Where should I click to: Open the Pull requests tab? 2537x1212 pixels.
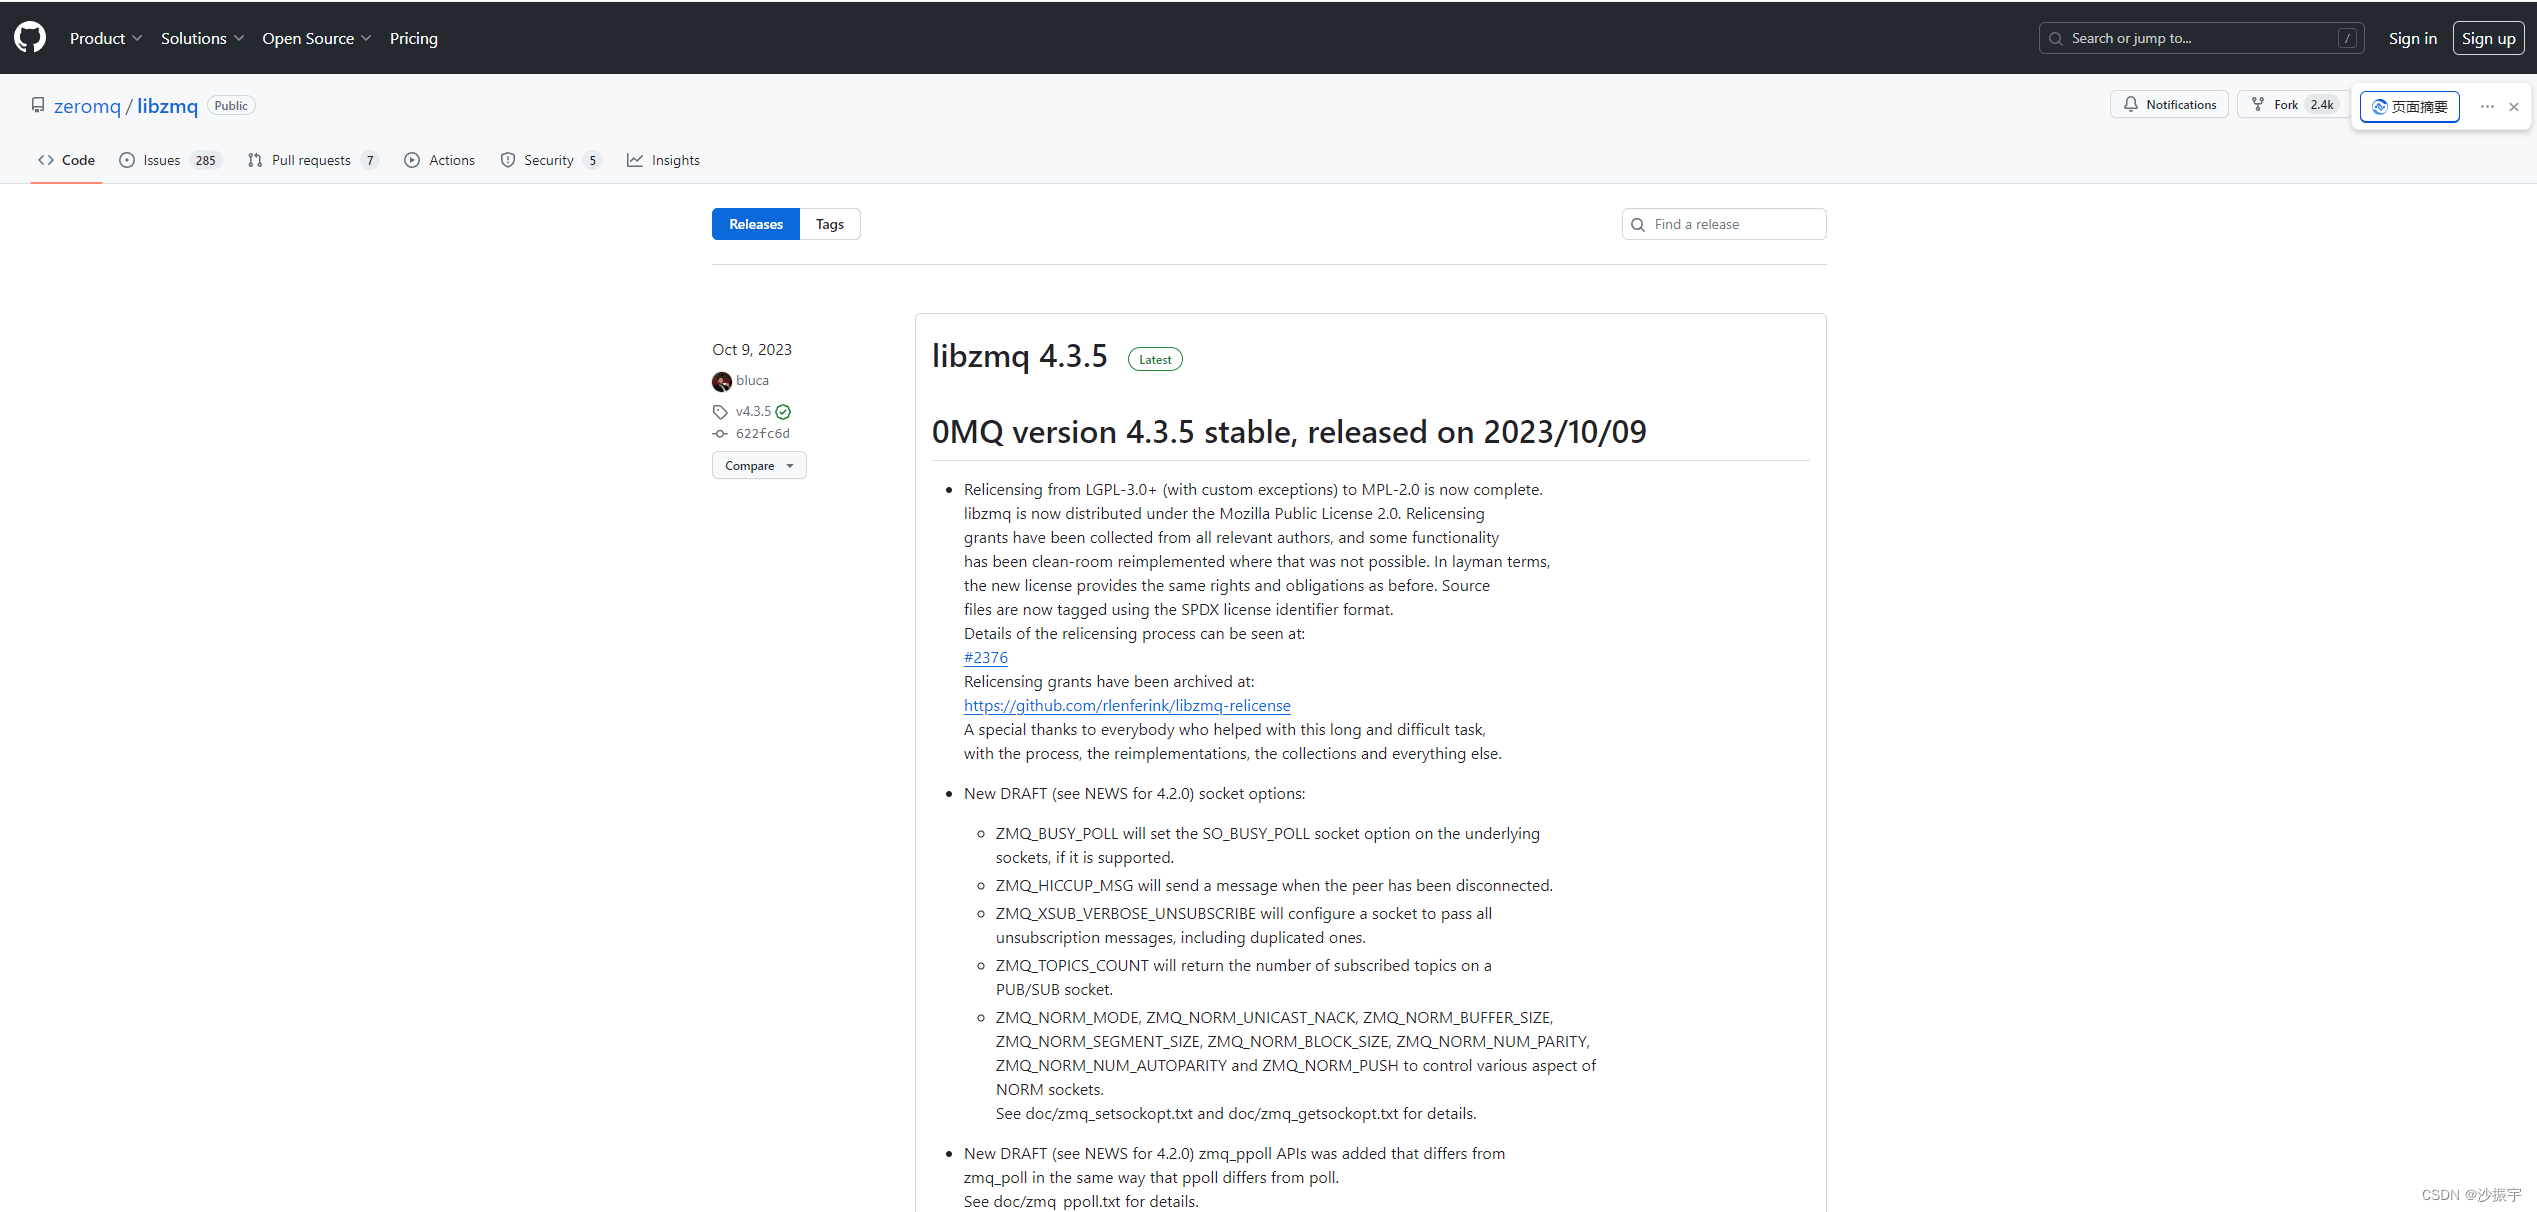[x=311, y=159]
